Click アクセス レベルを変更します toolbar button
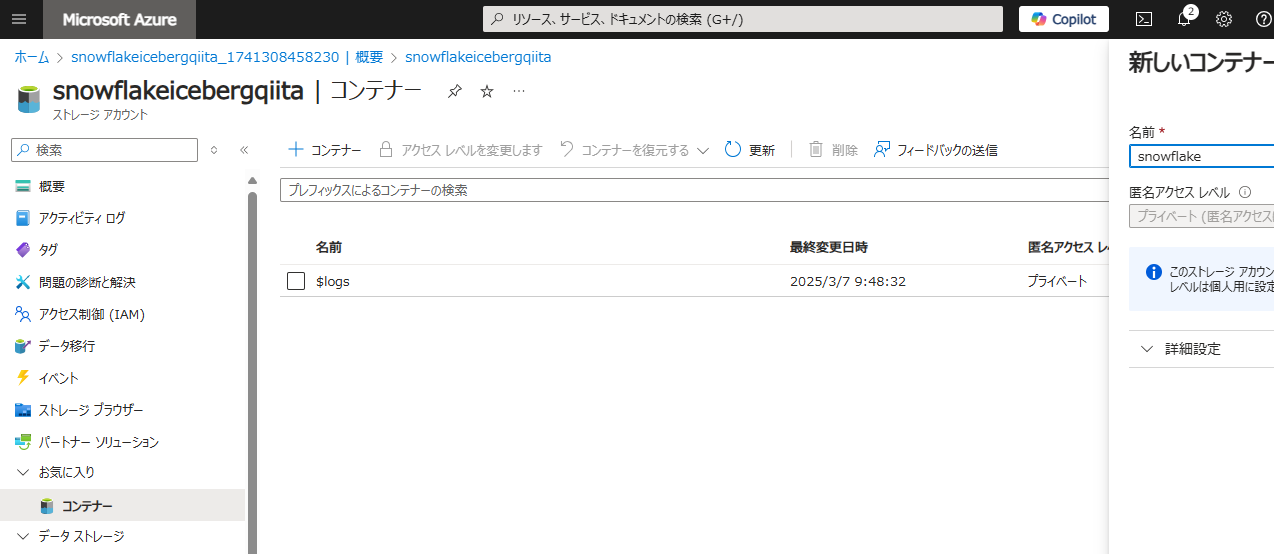The width and height of the screenshot is (1274, 554). [x=460, y=150]
